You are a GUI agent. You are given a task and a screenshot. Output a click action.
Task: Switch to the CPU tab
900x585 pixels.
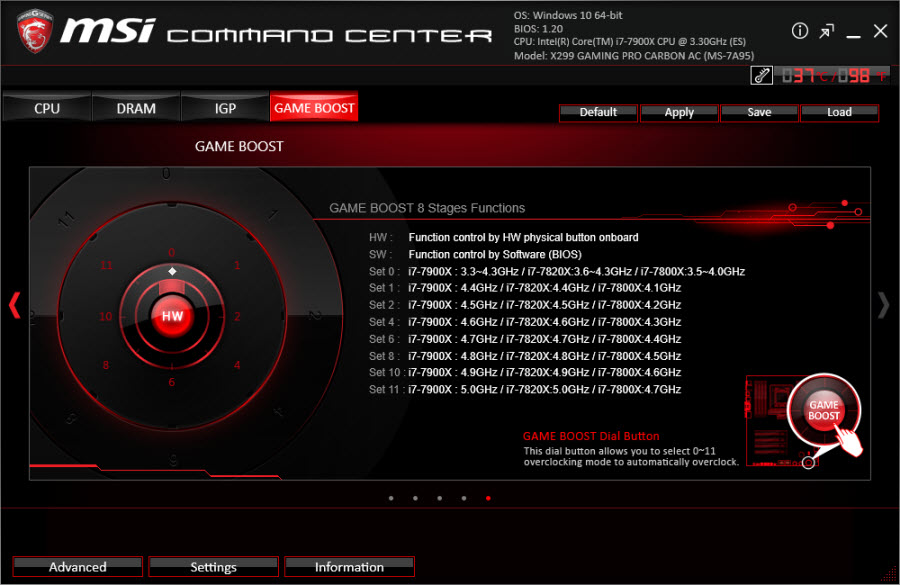point(47,108)
